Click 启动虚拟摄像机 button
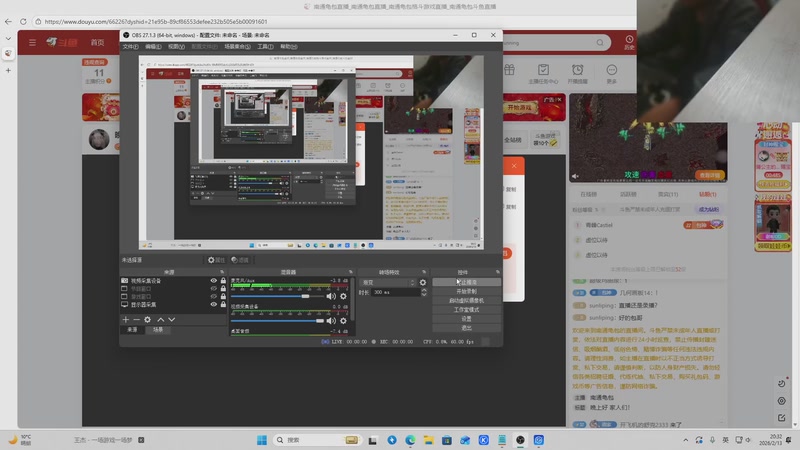This screenshot has width=800, height=450. [x=466, y=301]
